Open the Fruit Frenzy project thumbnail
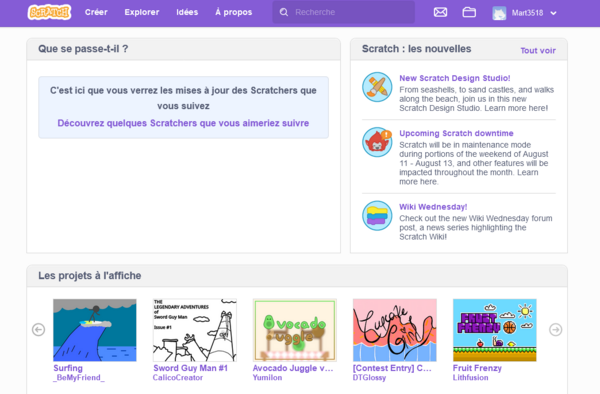Image resolution: width=600 pixels, height=394 pixels. 495,330
